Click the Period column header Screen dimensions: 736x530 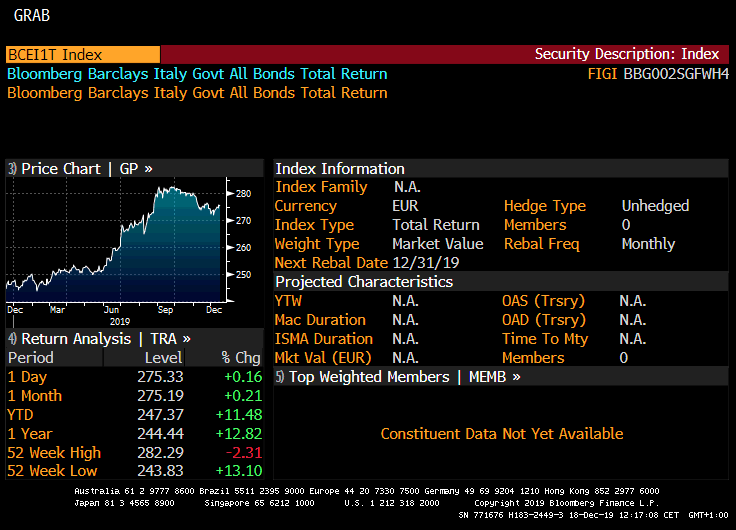[31, 358]
